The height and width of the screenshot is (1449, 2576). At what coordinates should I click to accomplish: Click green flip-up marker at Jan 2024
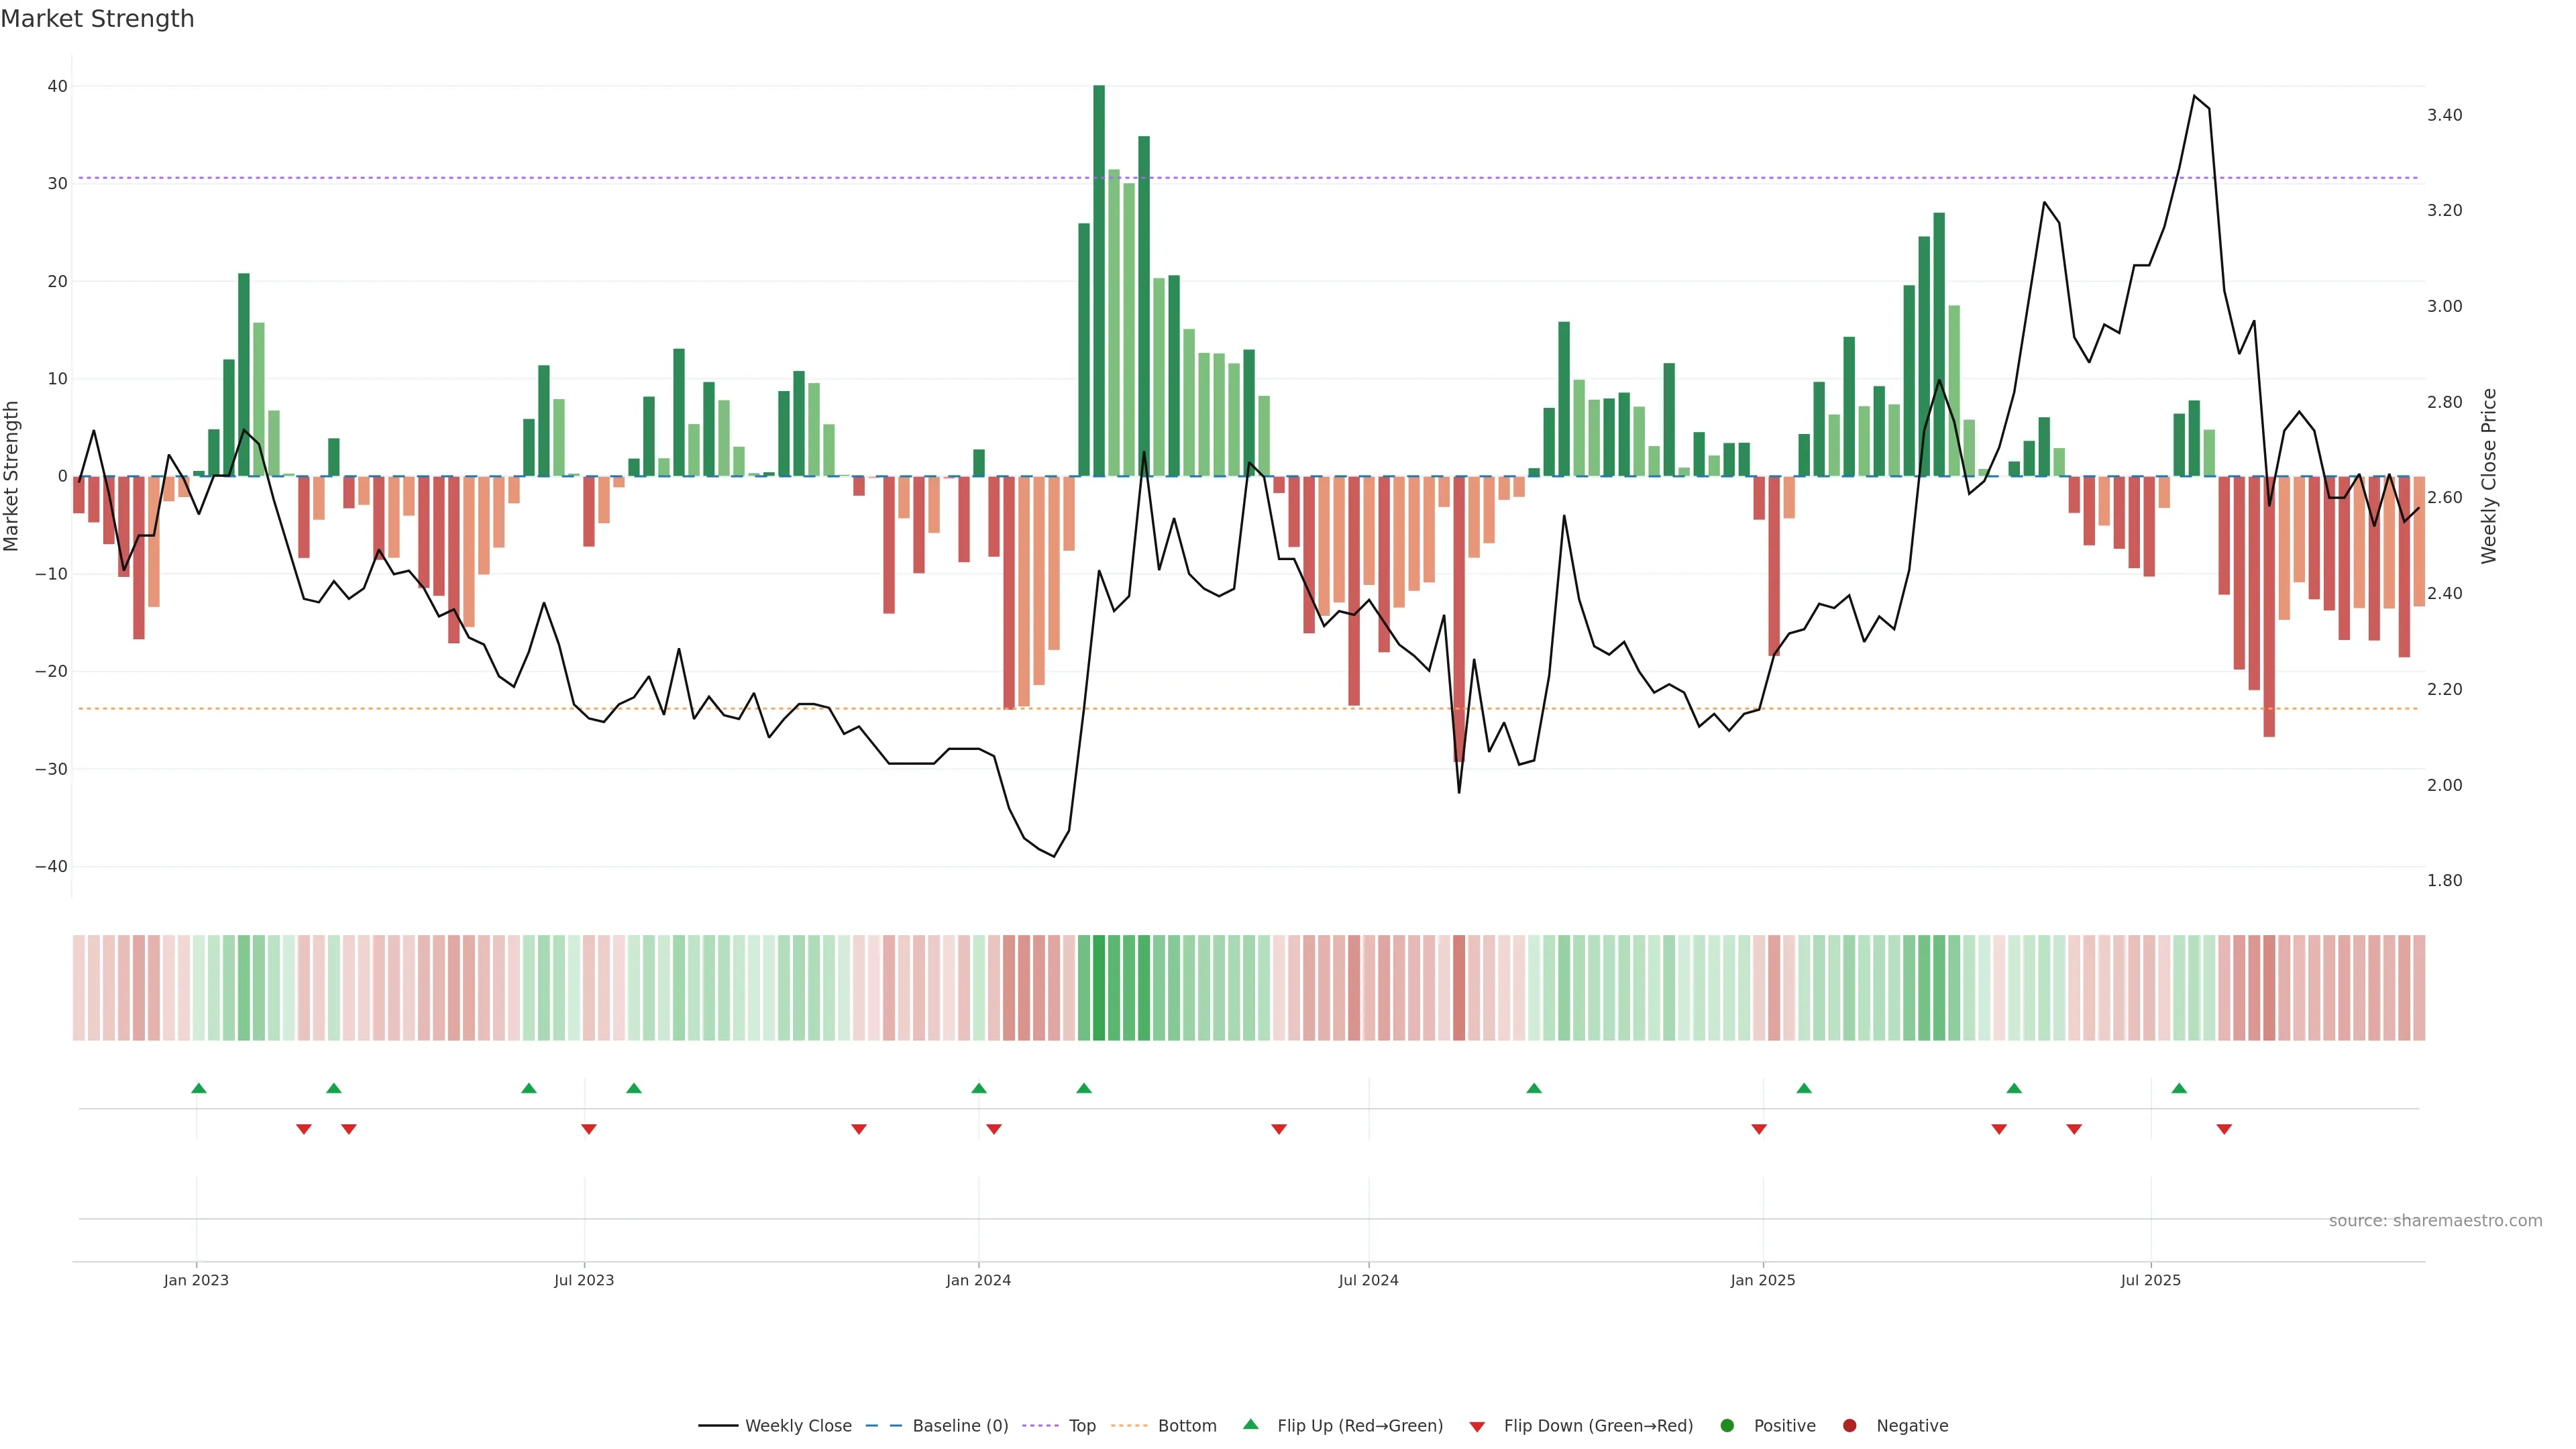(x=979, y=1088)
